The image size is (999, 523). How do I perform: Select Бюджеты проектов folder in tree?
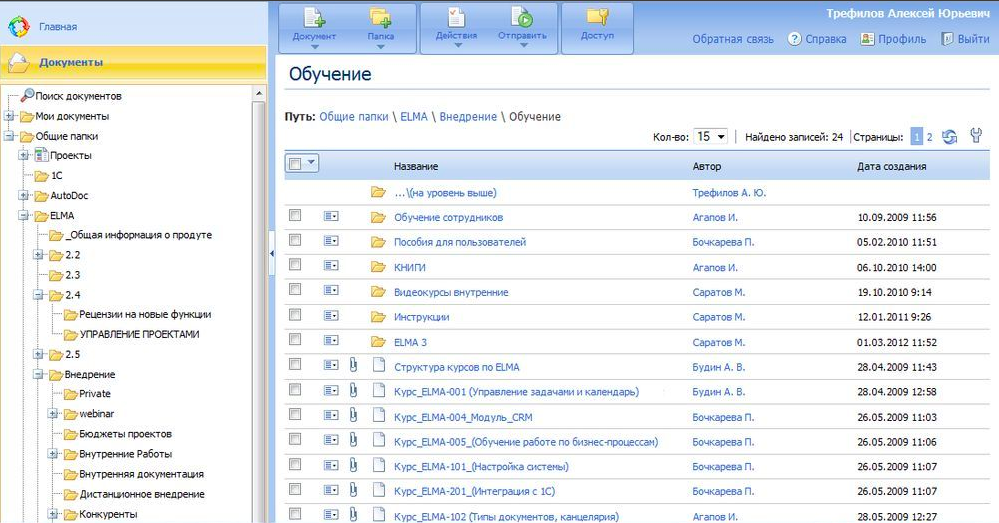point(126,434)
